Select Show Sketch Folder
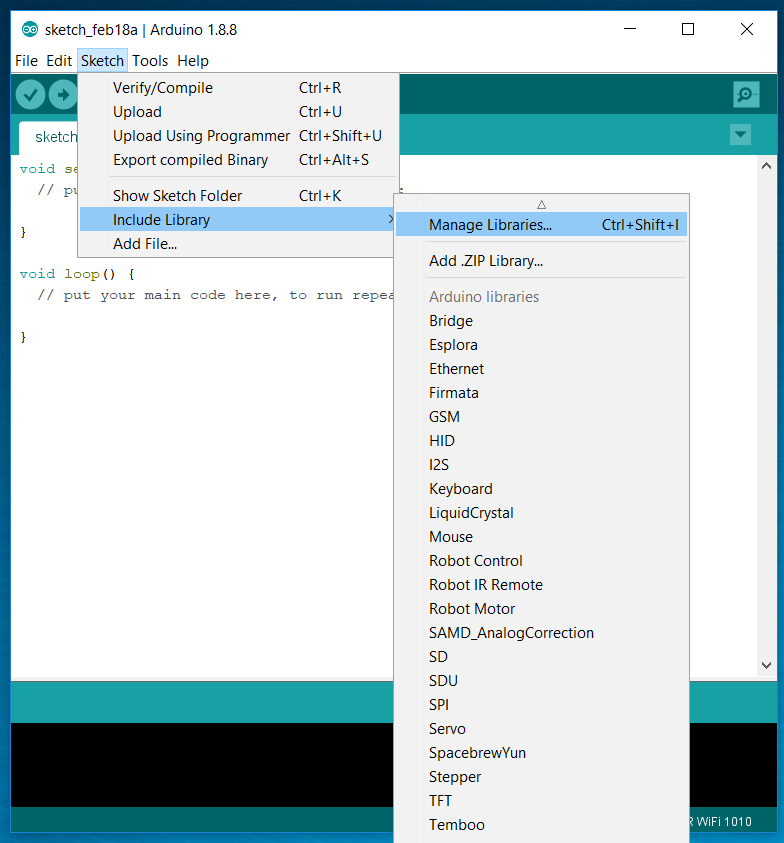The image size is (784, 843). pos(177,196)
